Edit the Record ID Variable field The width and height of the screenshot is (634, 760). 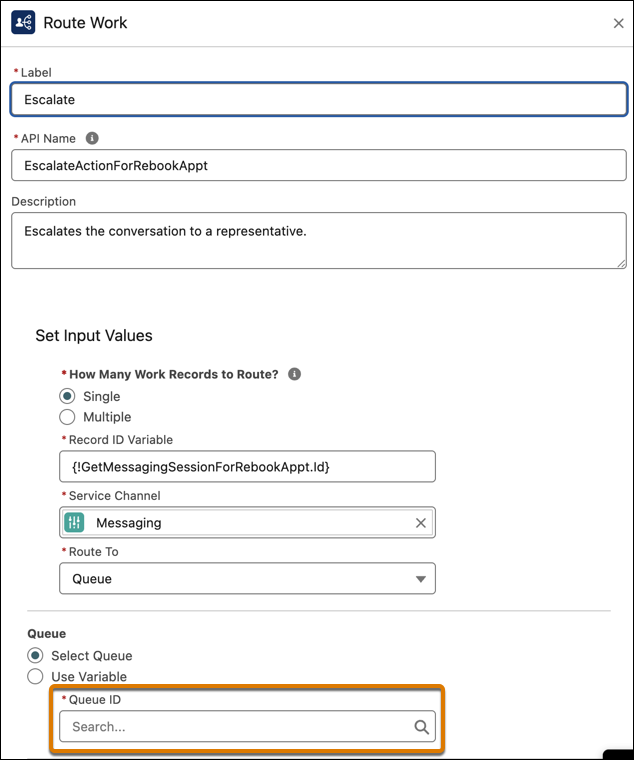point(247,466)
